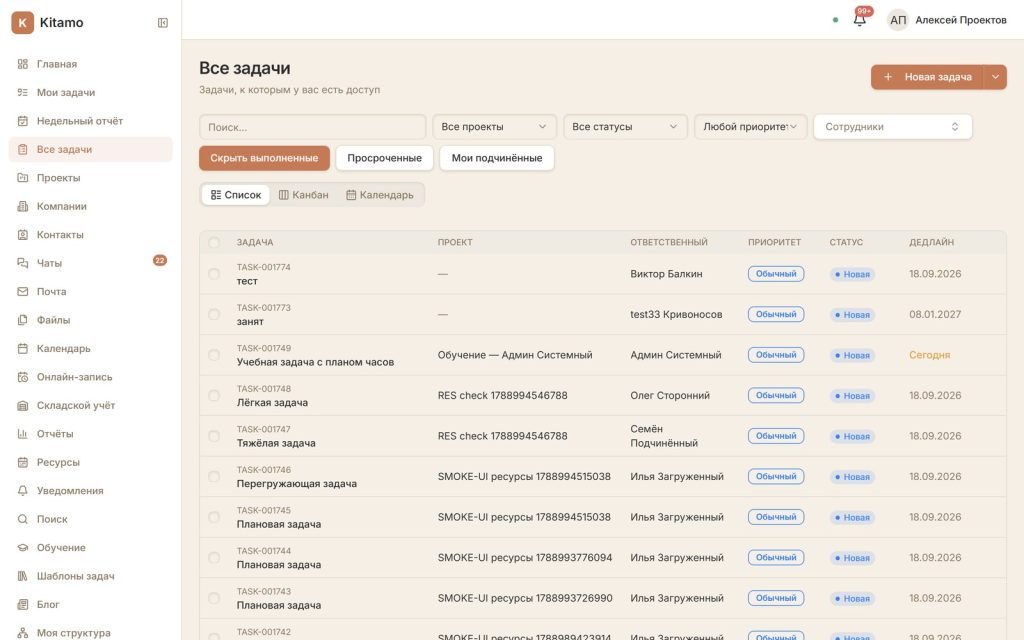1024x640 pixels.
Task: Open the Сотрудники selector
Action: point(892,127)
